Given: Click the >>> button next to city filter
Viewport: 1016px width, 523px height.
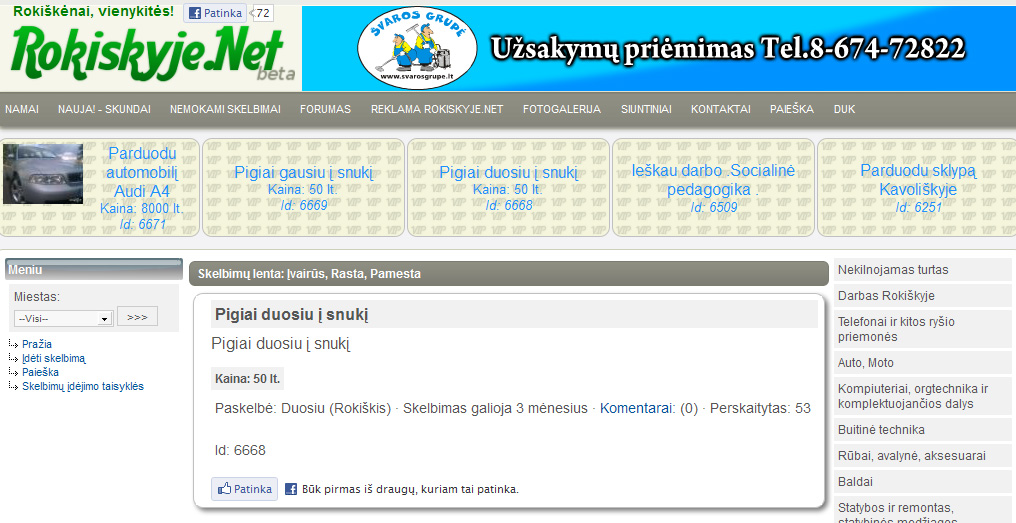Looking at the screenshot, I should point(137,317).
